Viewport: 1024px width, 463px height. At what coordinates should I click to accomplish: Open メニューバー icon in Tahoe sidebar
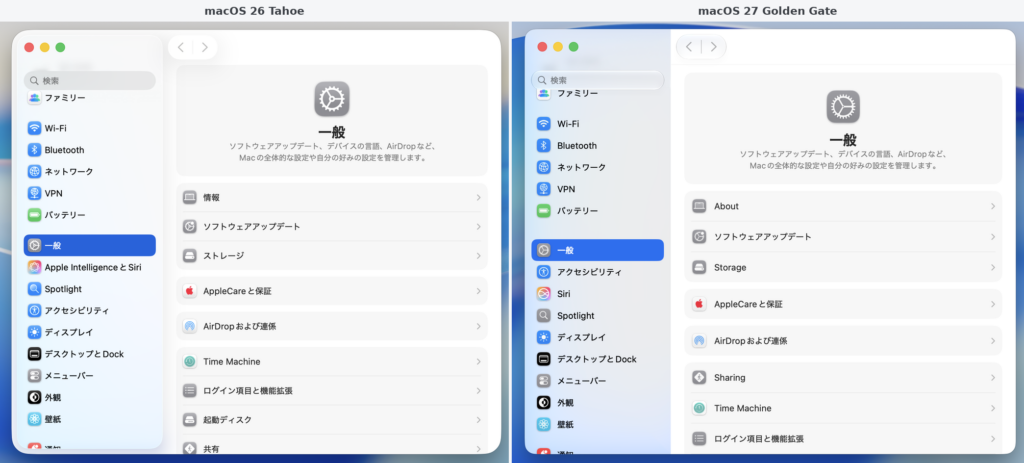pos(35,375)
